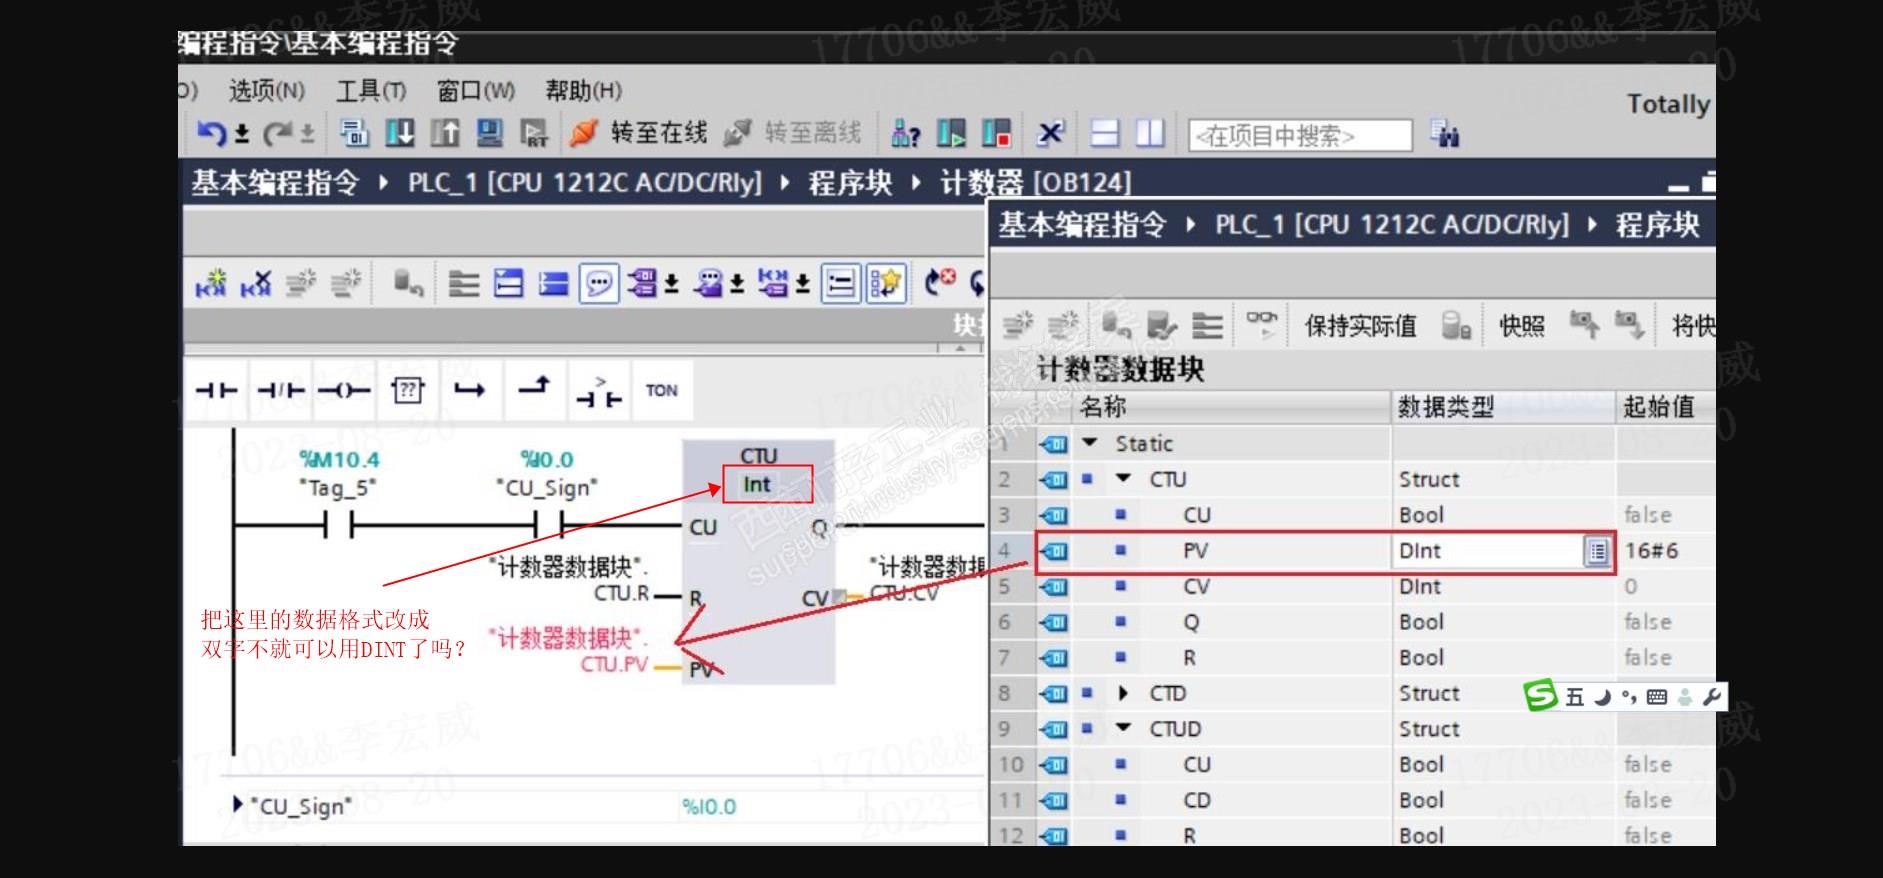
Task: Click the Start CPU icon
Action: click(951, 132)
